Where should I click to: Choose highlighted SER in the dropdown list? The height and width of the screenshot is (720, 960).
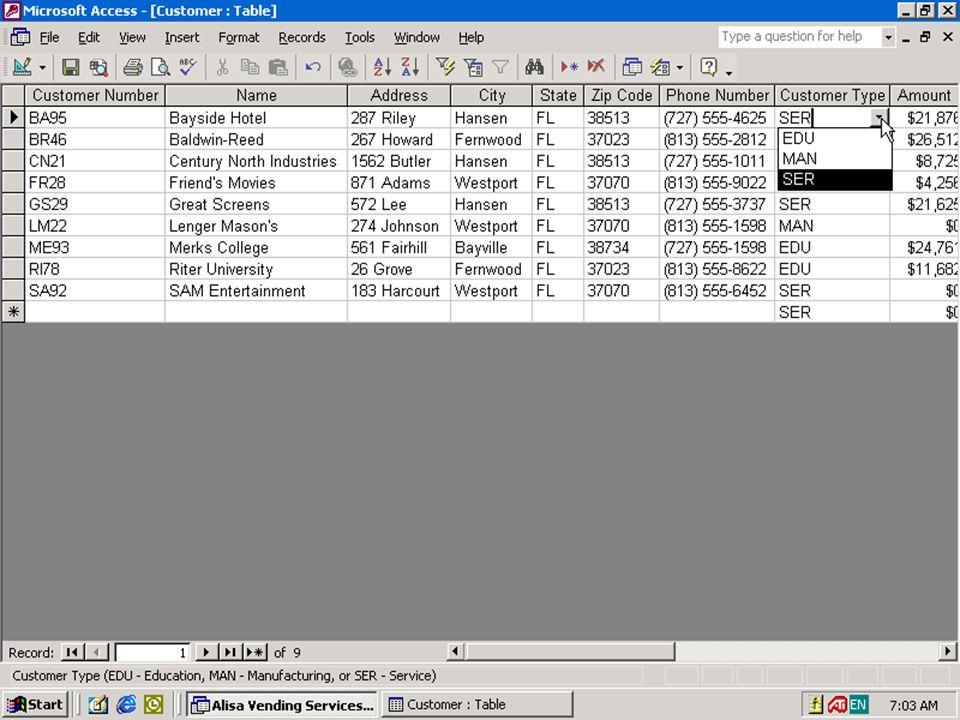834,179
